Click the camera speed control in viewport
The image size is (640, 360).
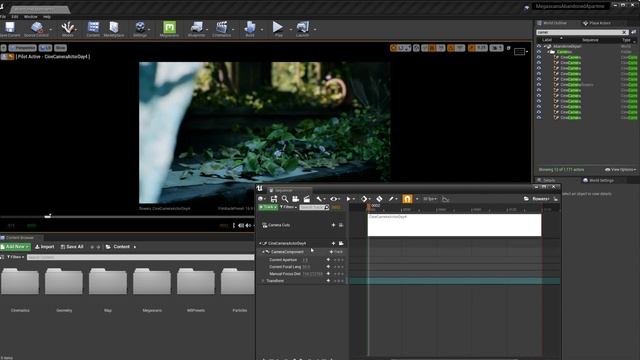(496, 48)
